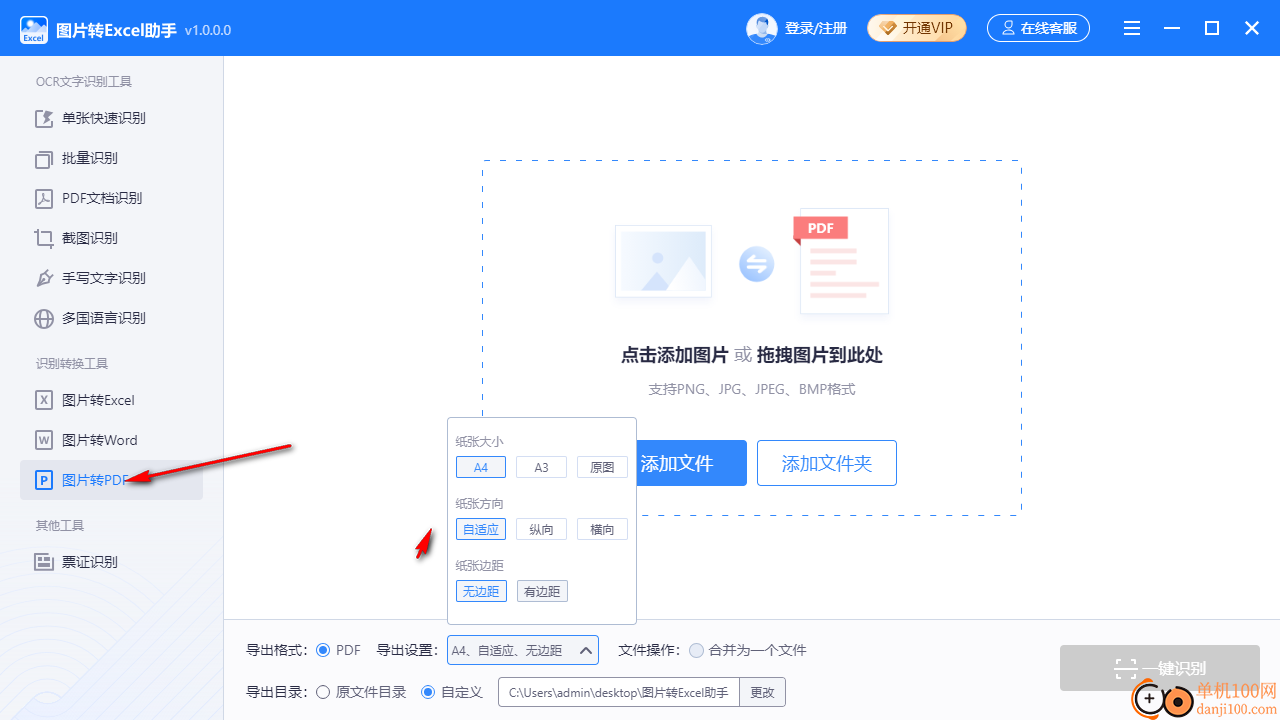Select paper size A3
Screen dimensions: 1280x720
tap(541, 467)
